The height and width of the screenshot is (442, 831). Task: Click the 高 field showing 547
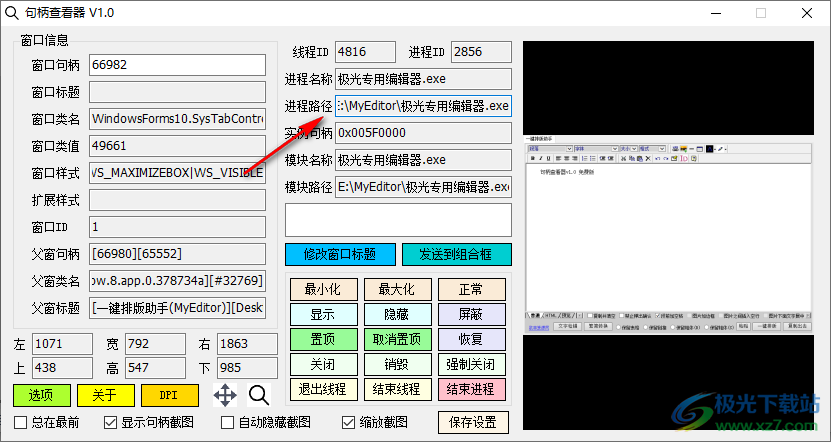(x=155, y=368)
